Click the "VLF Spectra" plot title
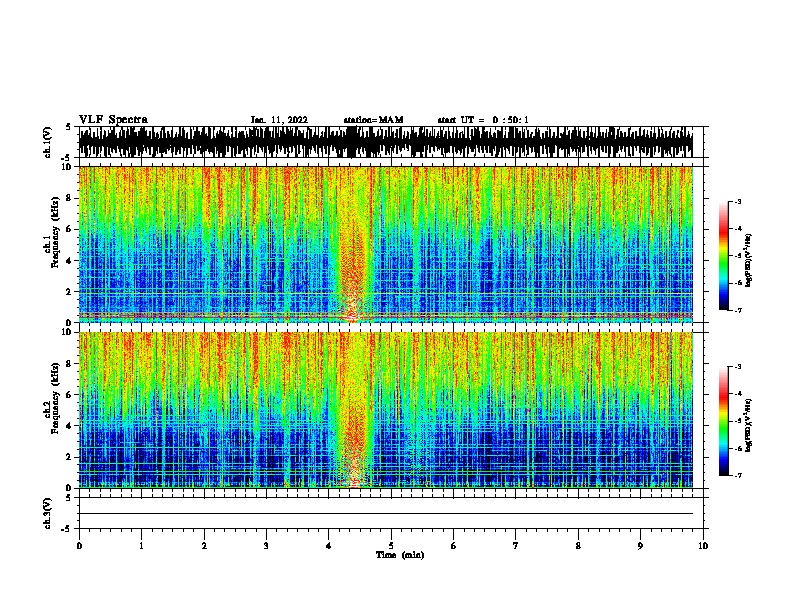This screenshot has height=612, width=792. 113,120
